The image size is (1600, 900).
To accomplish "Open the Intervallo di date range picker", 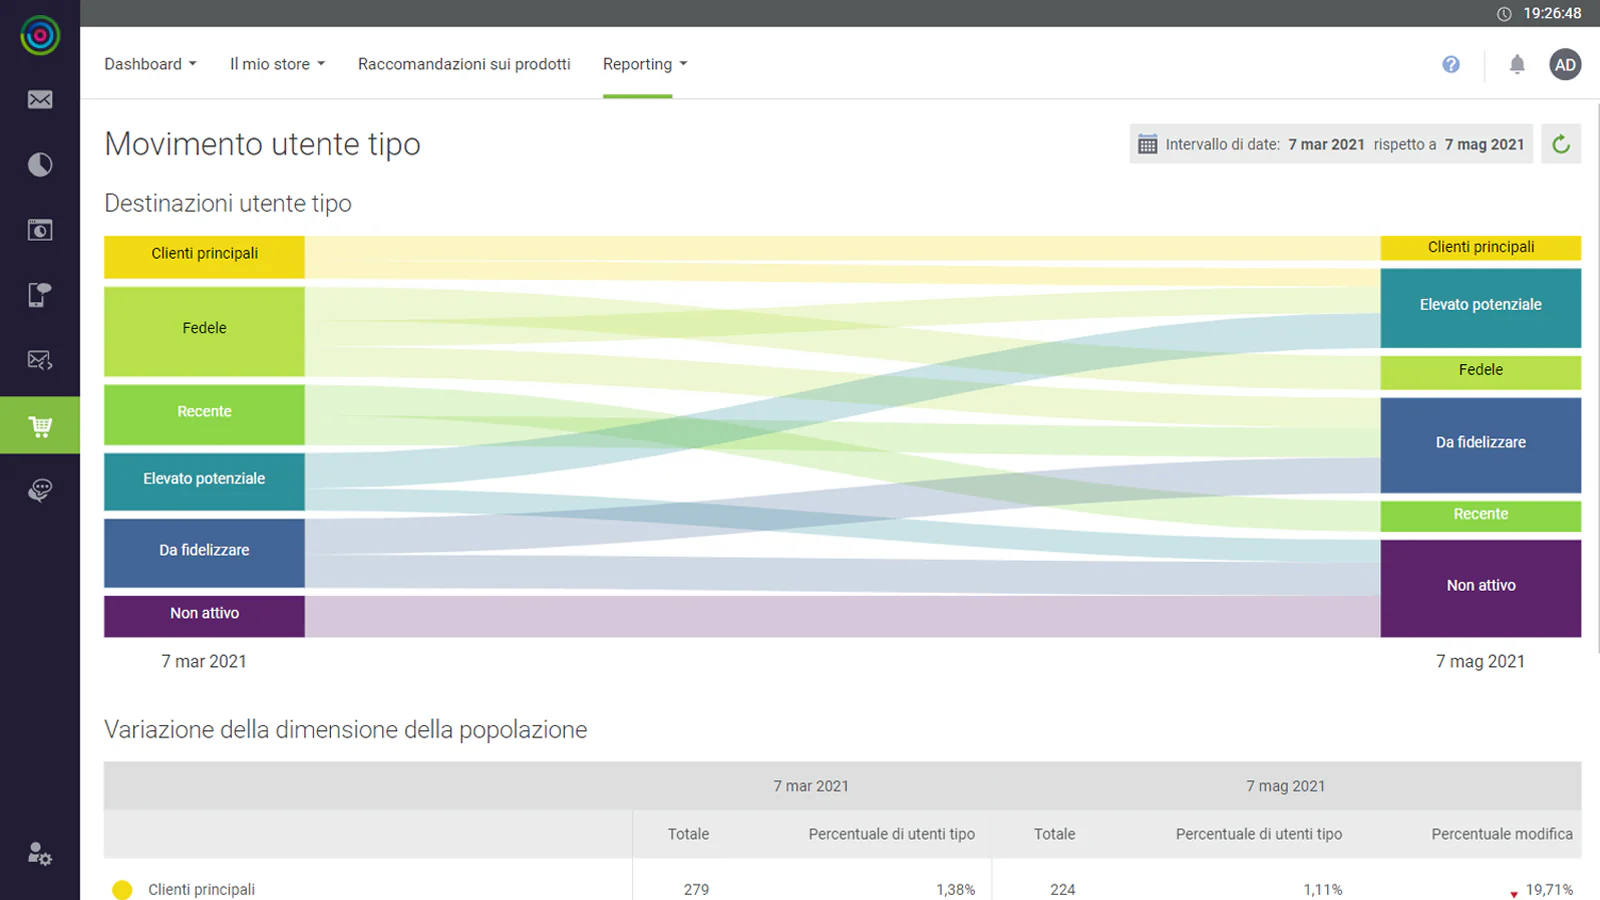I will [1331, 144].
